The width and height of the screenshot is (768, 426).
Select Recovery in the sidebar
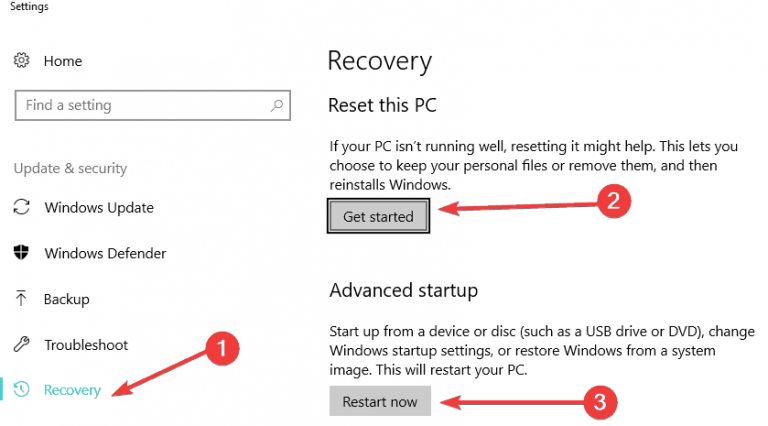[72, 390]
